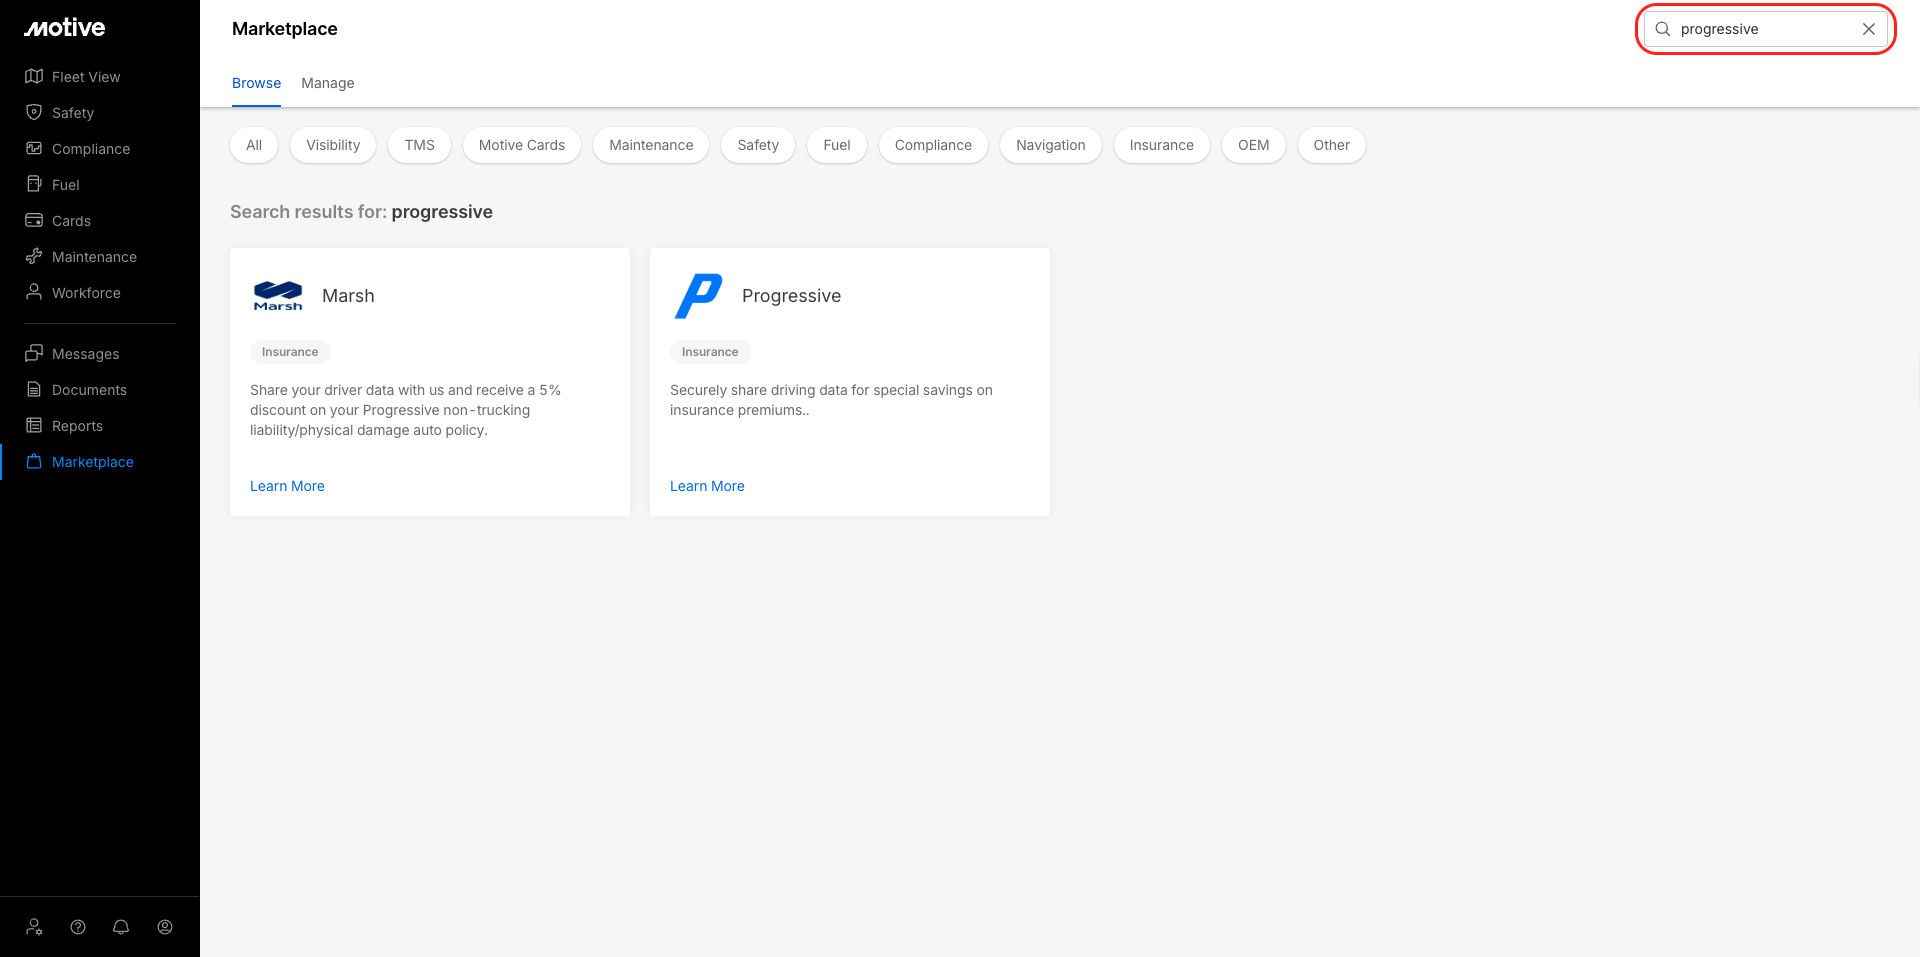Filter marketplace by Insurance category
Viewport: 1920px width, 957px height.
[x=1161, y=145]
